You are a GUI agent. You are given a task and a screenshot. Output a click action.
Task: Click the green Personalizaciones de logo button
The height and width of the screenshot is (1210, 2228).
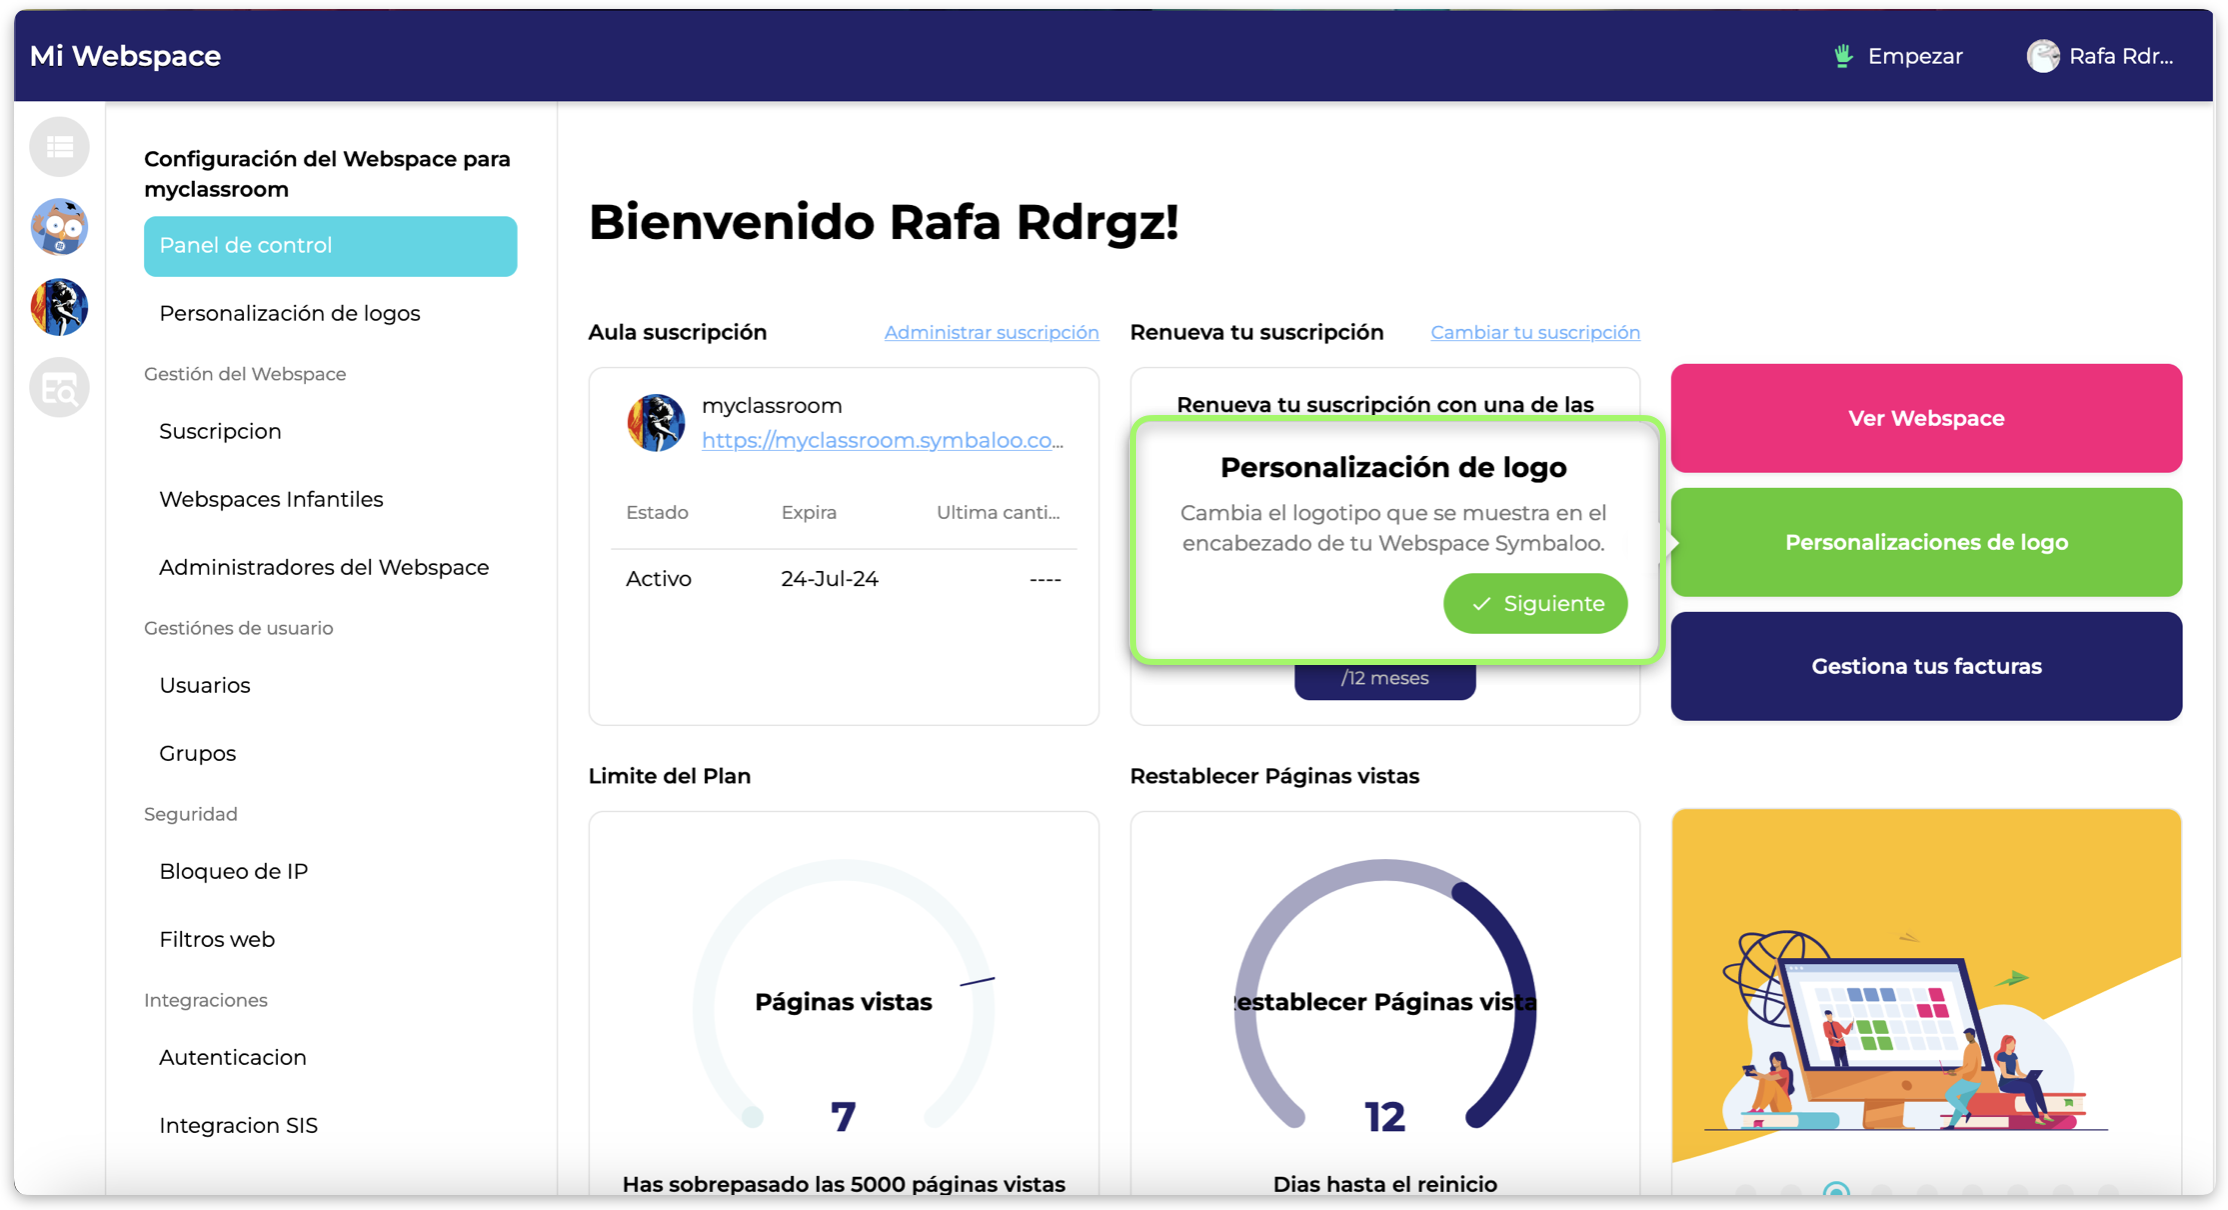pyautogui.click(x=1926, y=542)
